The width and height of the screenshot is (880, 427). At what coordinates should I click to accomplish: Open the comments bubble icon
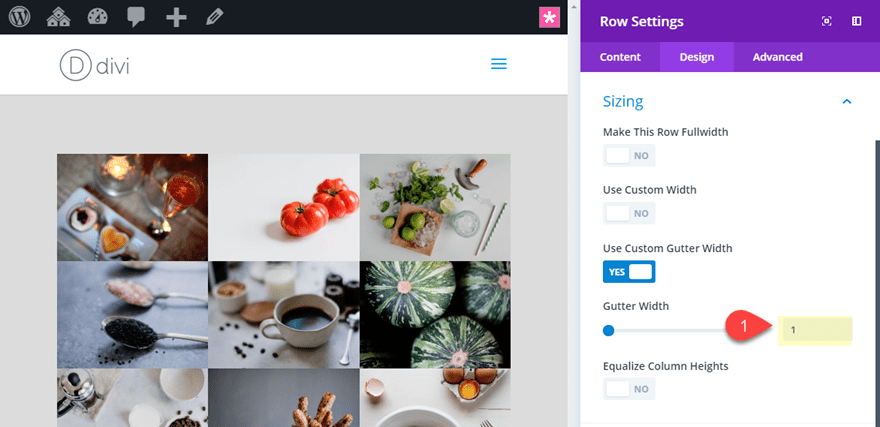136,17
